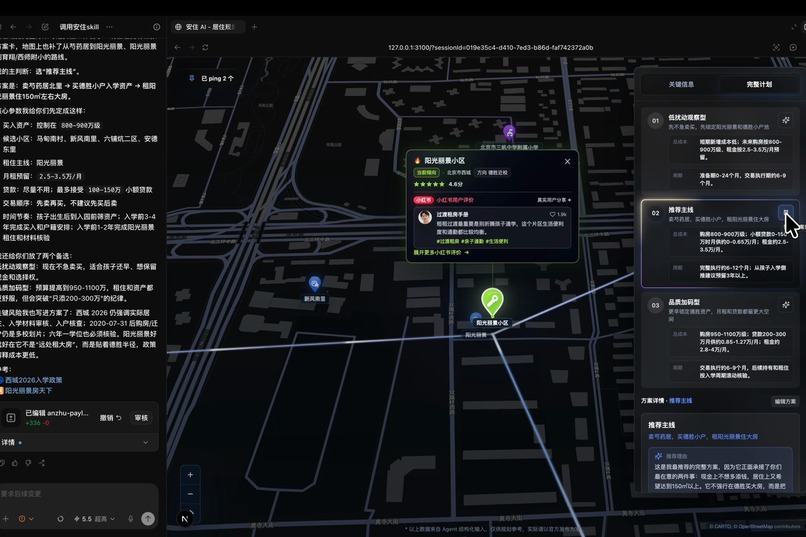The image size is (806, 537).
Task: Click the blue 新风南里 map marker
Action: click(315, 283)
